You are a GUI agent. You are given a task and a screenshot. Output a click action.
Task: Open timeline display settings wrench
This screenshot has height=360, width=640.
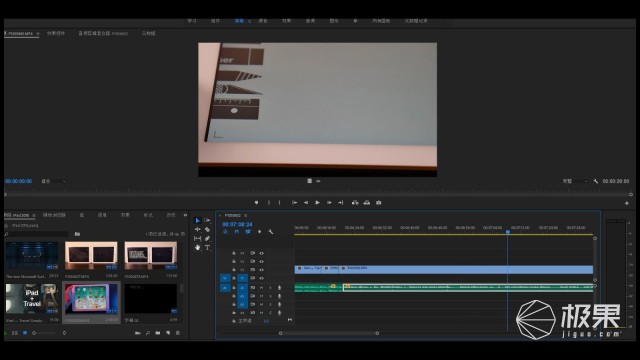(x=271, y=232)
